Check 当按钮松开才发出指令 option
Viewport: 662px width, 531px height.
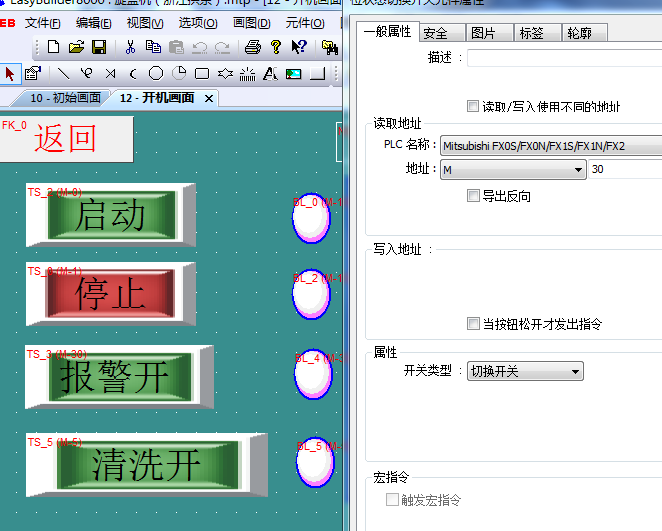click(473, 324)
